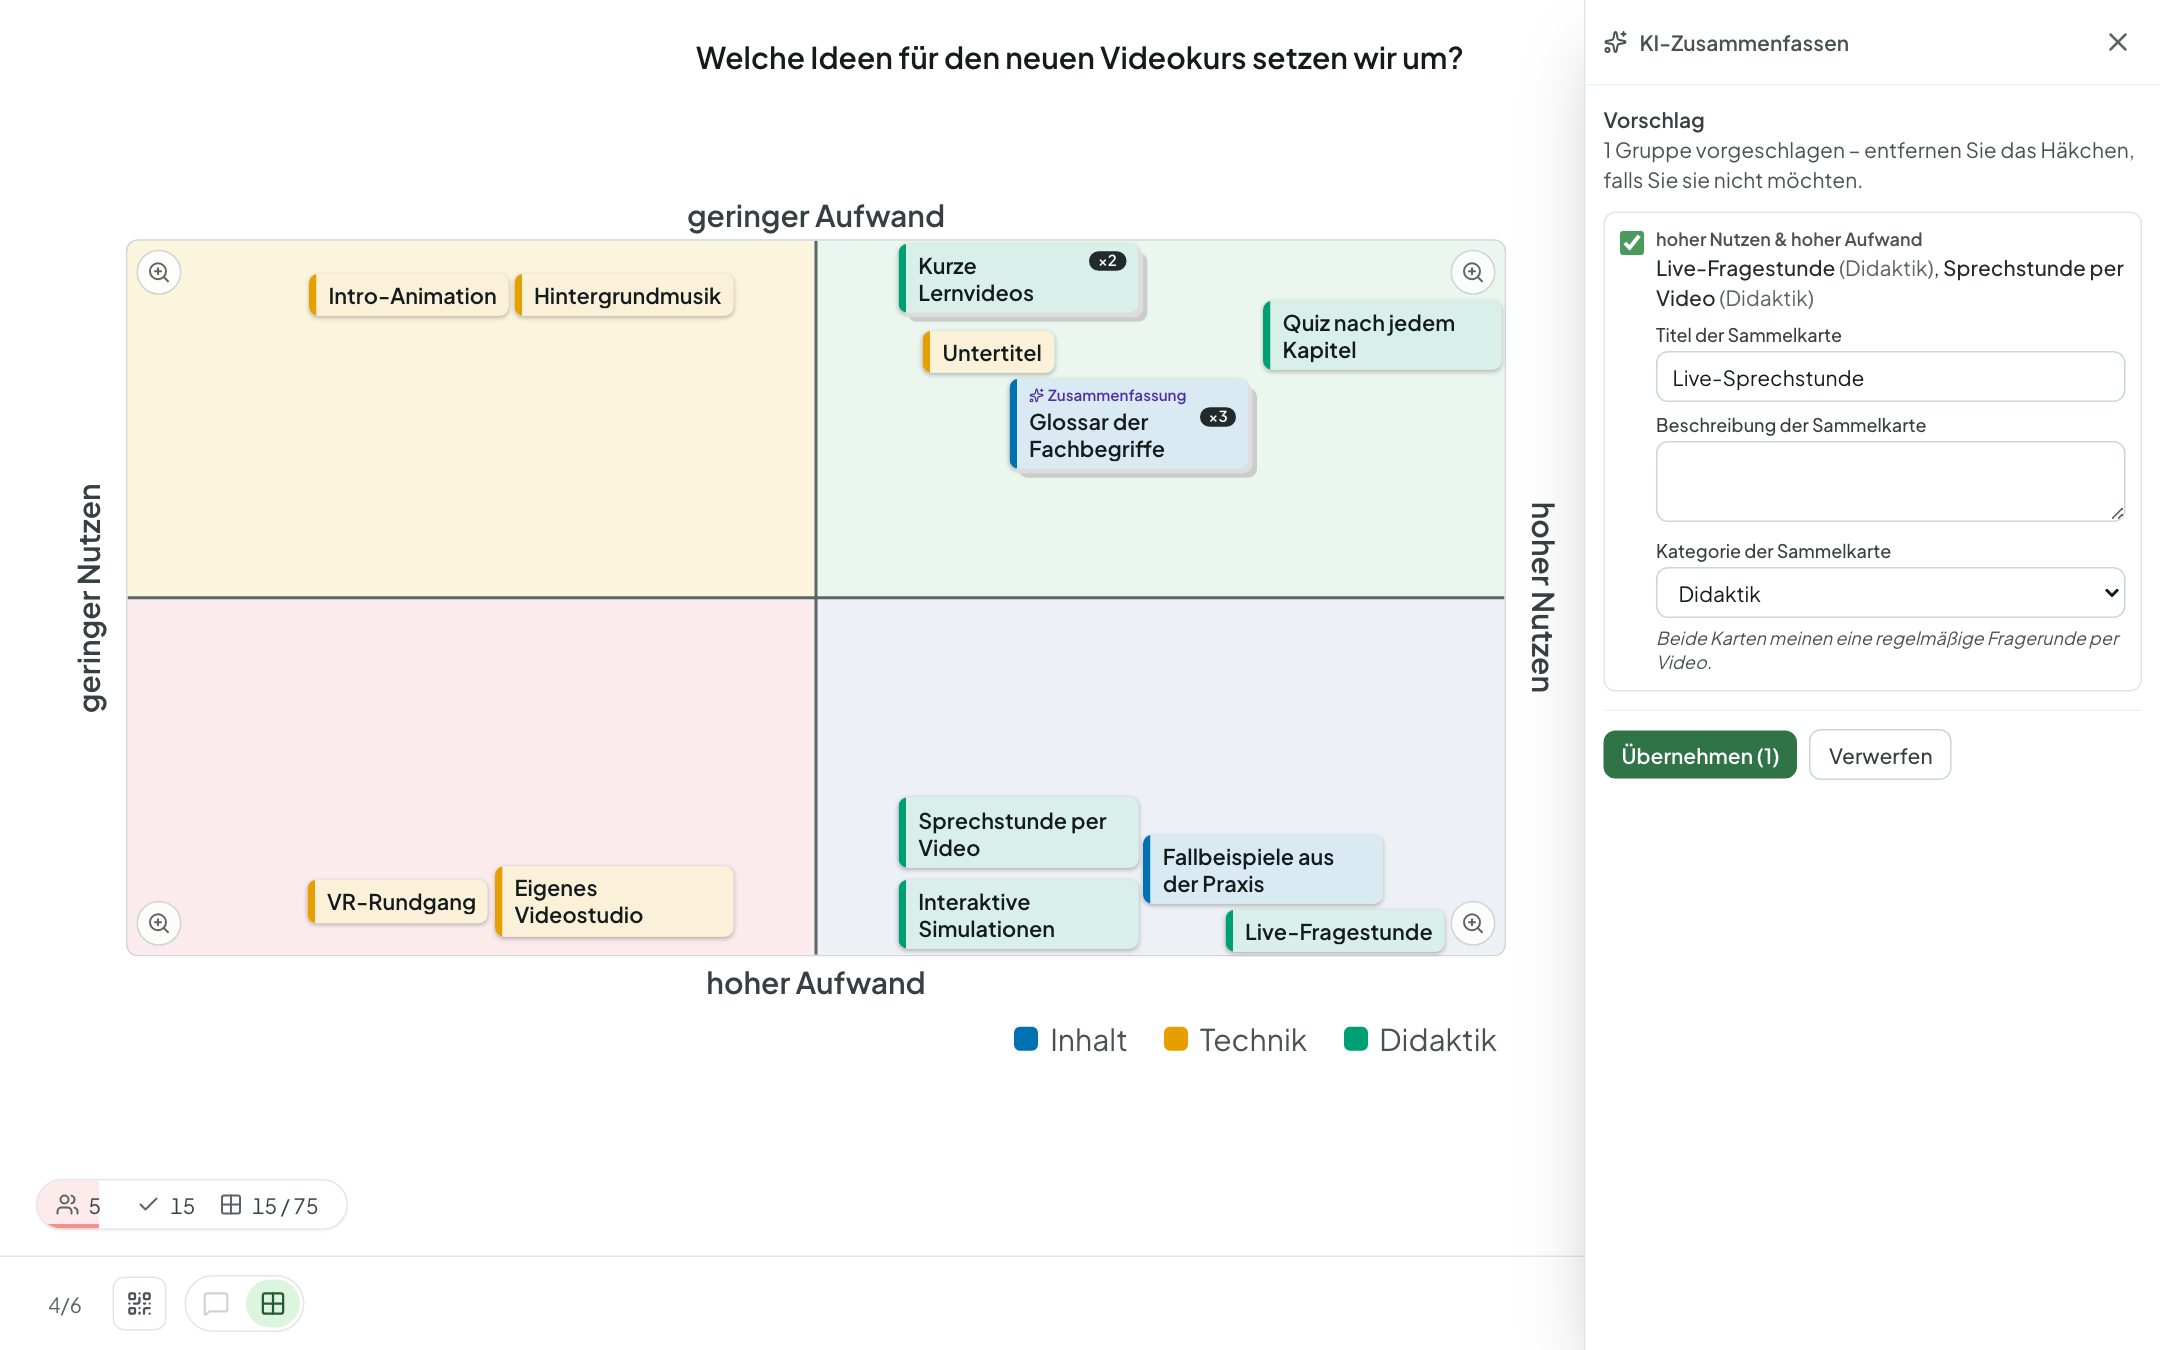Zoom into the bottom-left quadrant magnifier
The height and width of the screenshot is (1350, 2160).
pos(159,923)
